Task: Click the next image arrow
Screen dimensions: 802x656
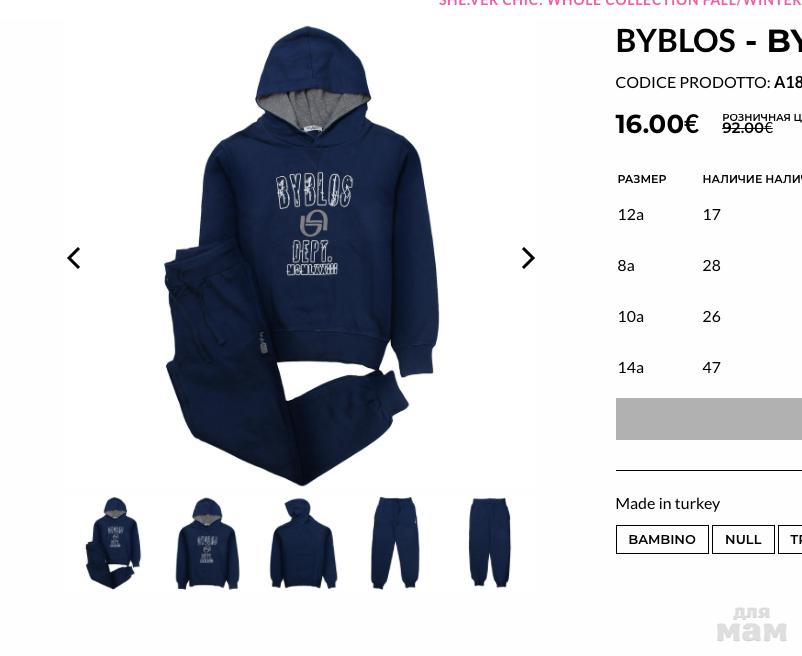Action: [x=528, y=258]
